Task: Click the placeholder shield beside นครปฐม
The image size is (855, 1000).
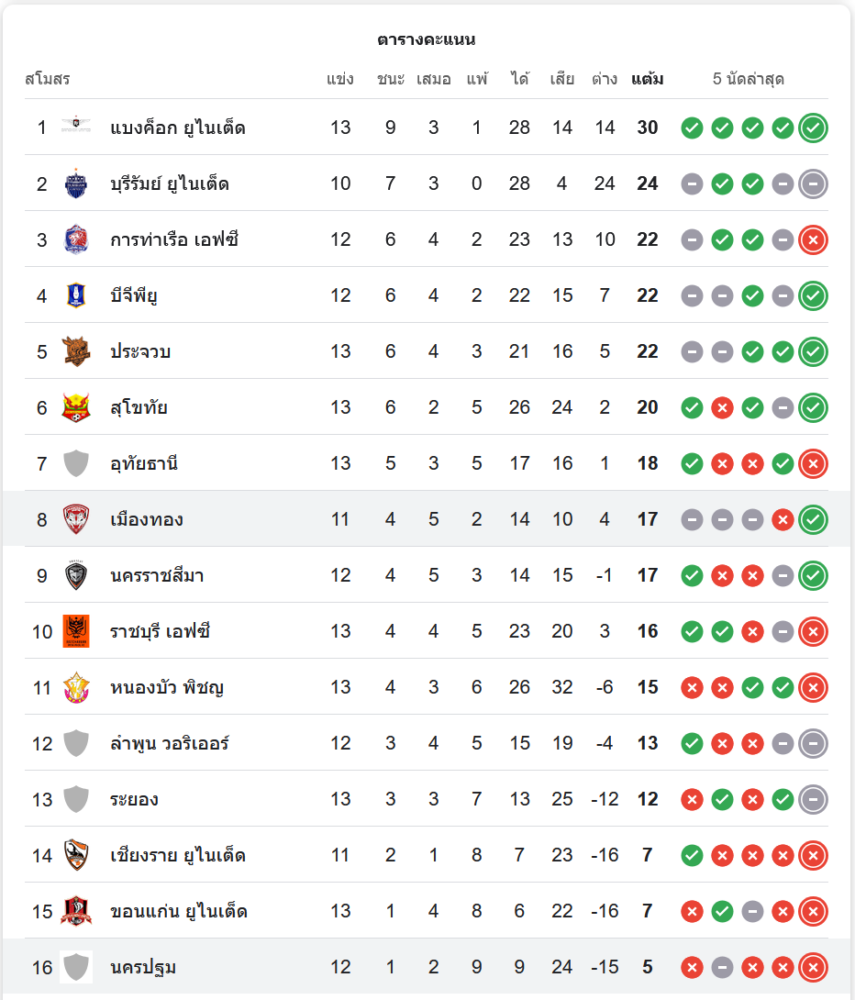Action: [x=76, y=967]
